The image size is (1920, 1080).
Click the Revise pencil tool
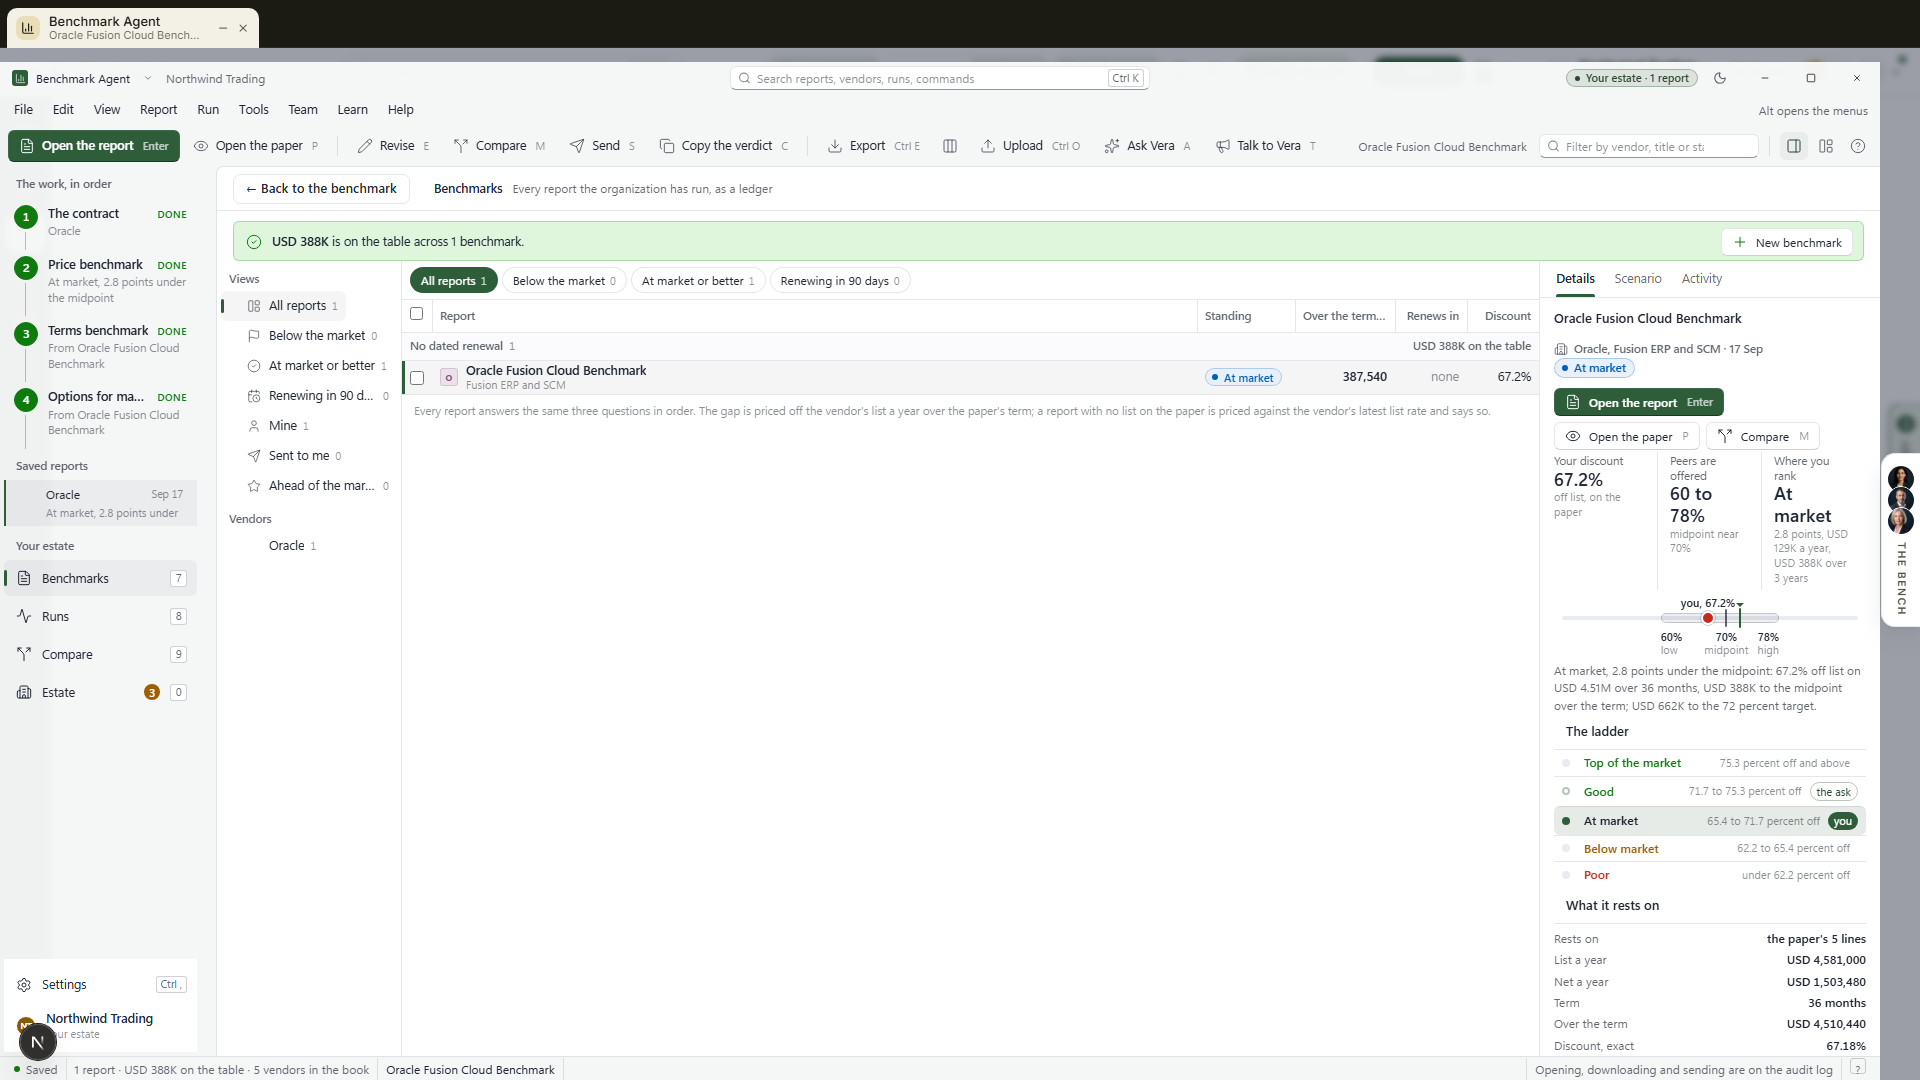click(x=392, y=146)
